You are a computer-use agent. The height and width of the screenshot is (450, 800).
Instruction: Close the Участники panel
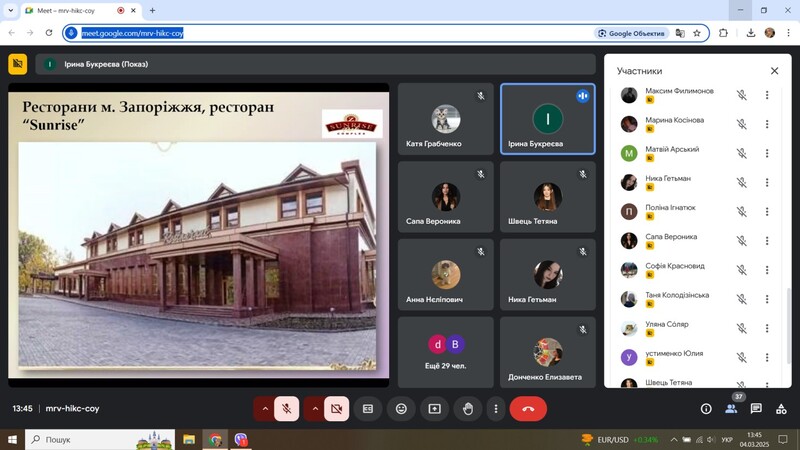pos(774,71)
